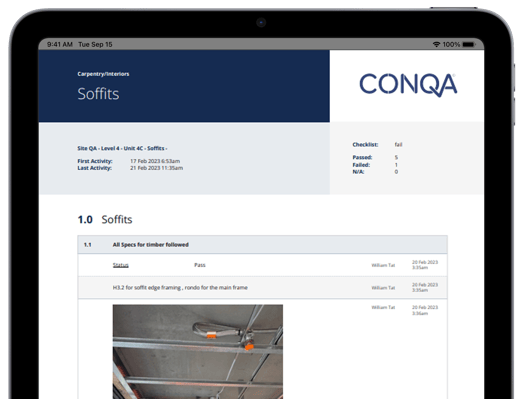This screenshot has width=522, height=399.
Task: Click row '1.1 All Specs for timber followed'
Action: (x=263, y=245)
